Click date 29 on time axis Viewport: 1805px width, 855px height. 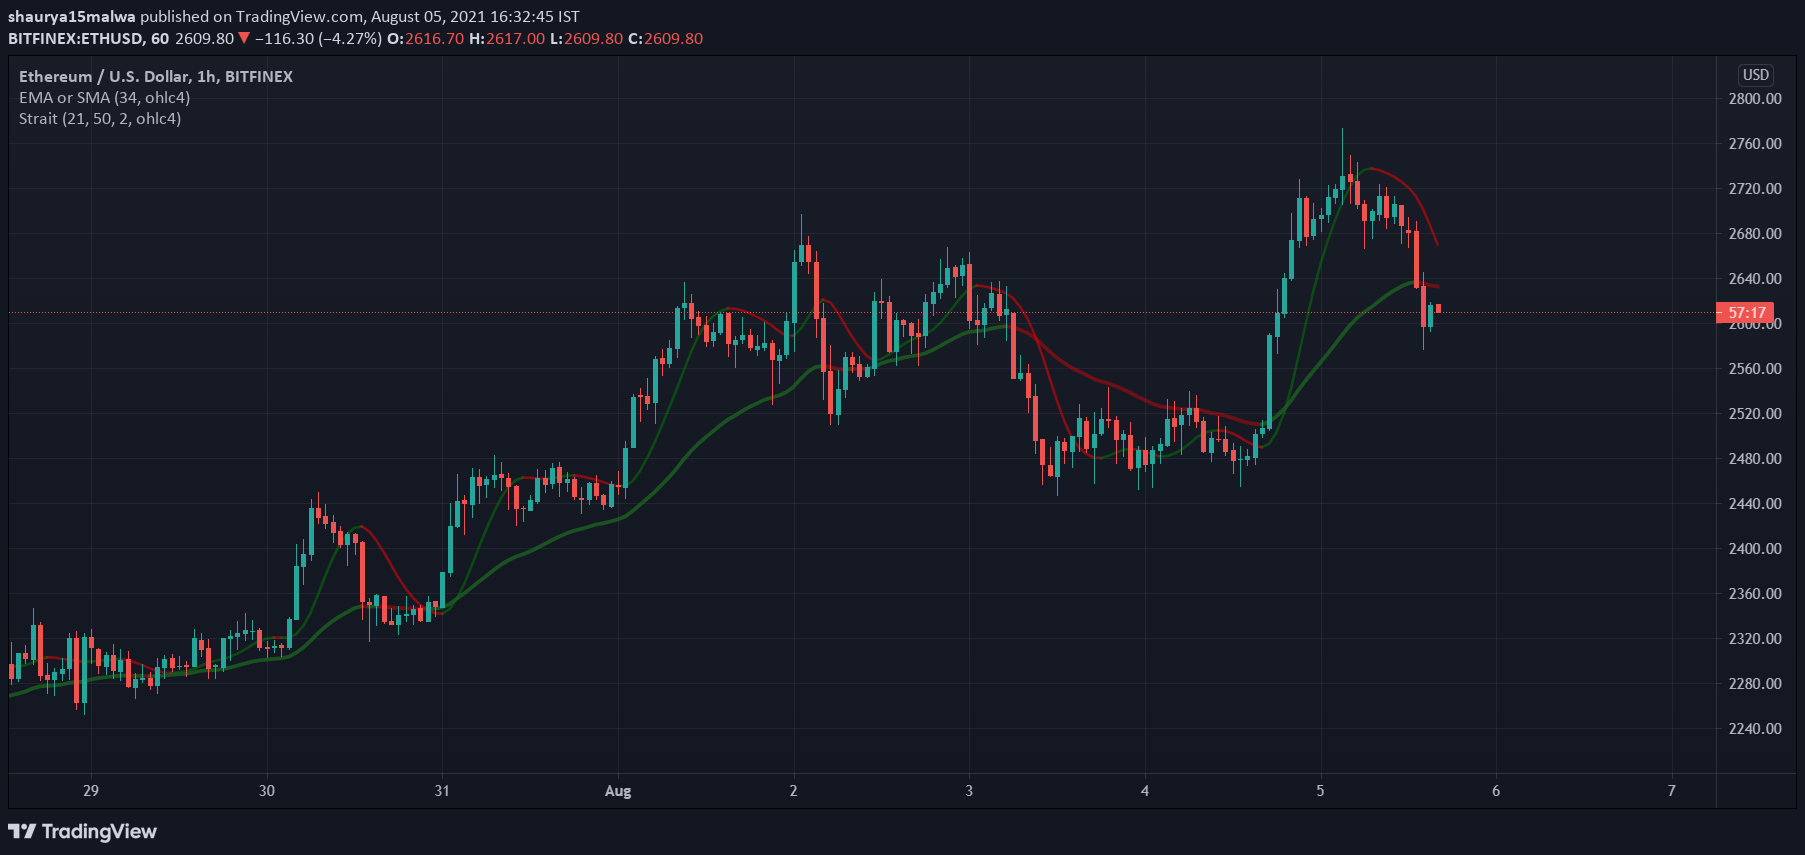[x=91, y=790]
